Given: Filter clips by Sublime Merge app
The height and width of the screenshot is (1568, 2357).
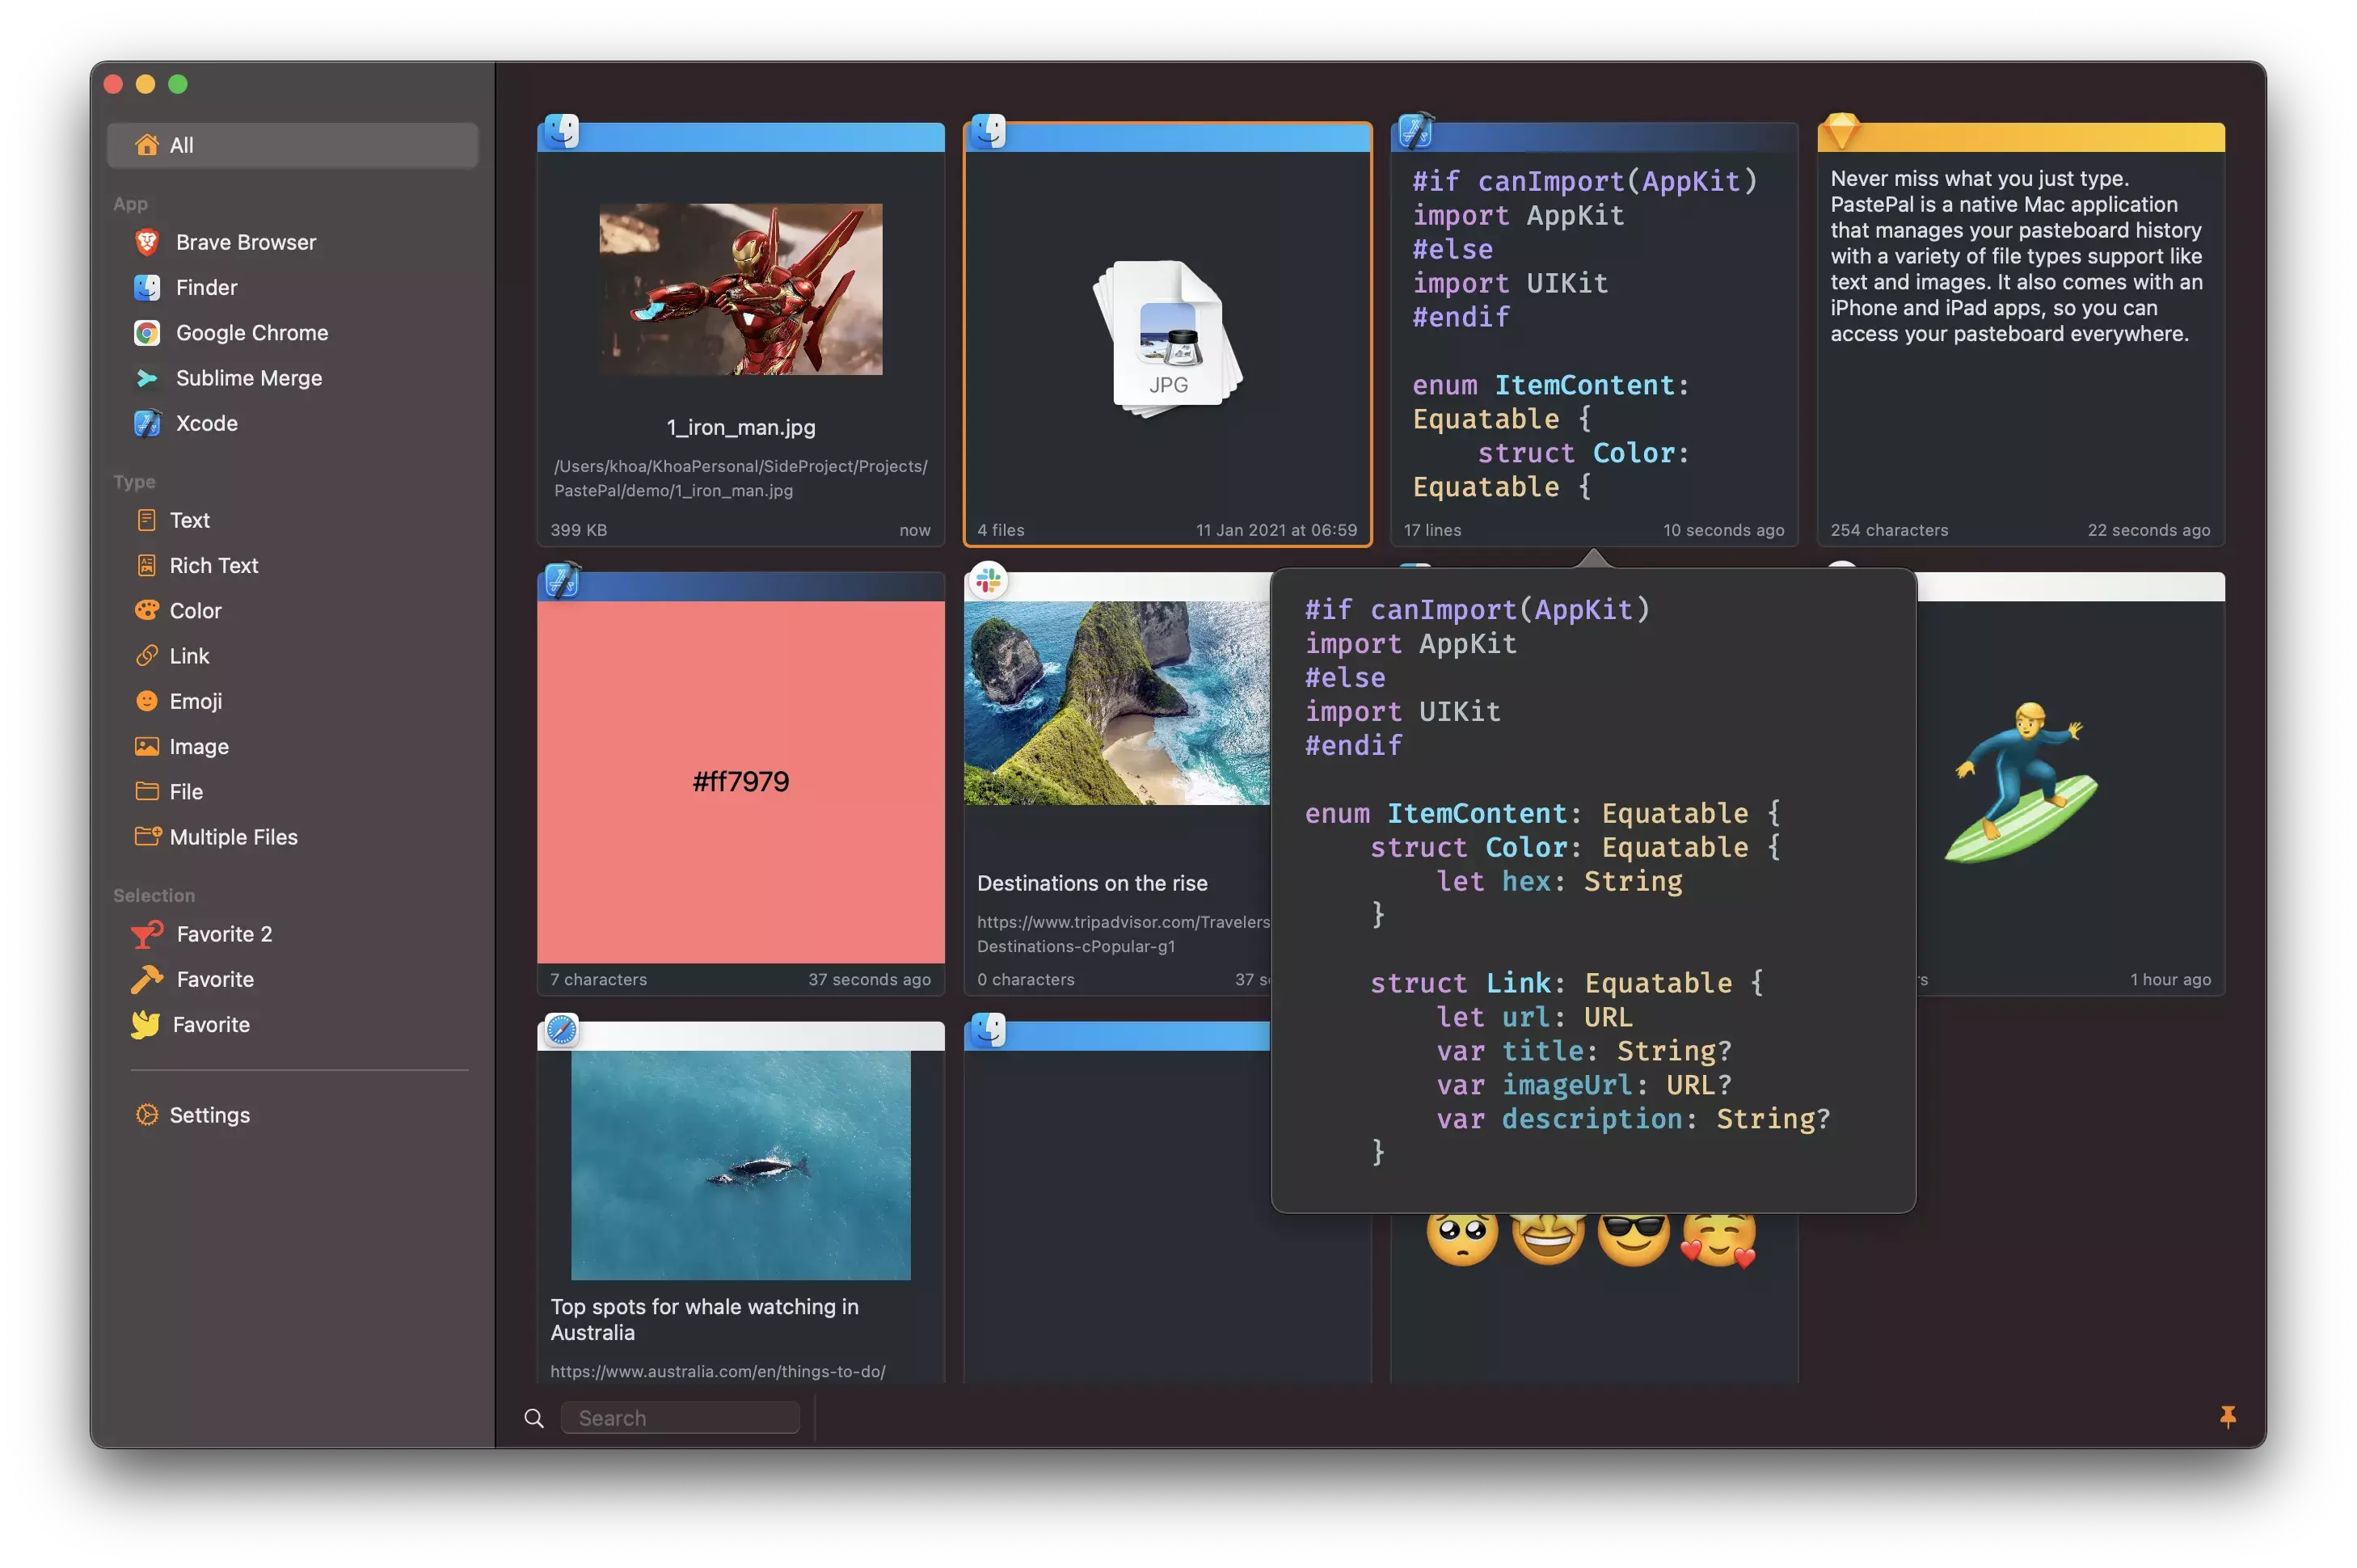Looking at the screenshot, I should [248, 378].
